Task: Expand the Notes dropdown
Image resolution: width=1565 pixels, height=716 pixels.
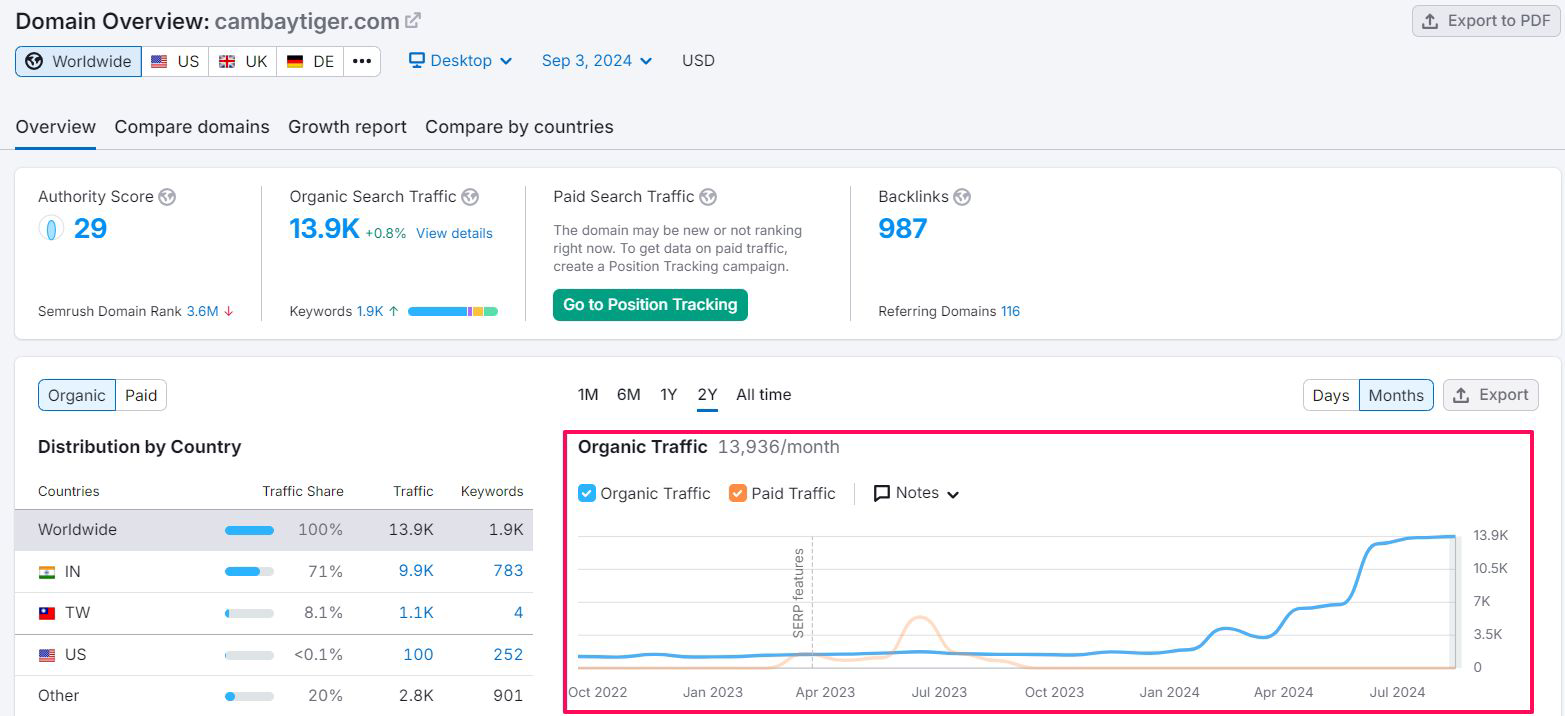Action: pyautogui.click(x=917, y=493)
